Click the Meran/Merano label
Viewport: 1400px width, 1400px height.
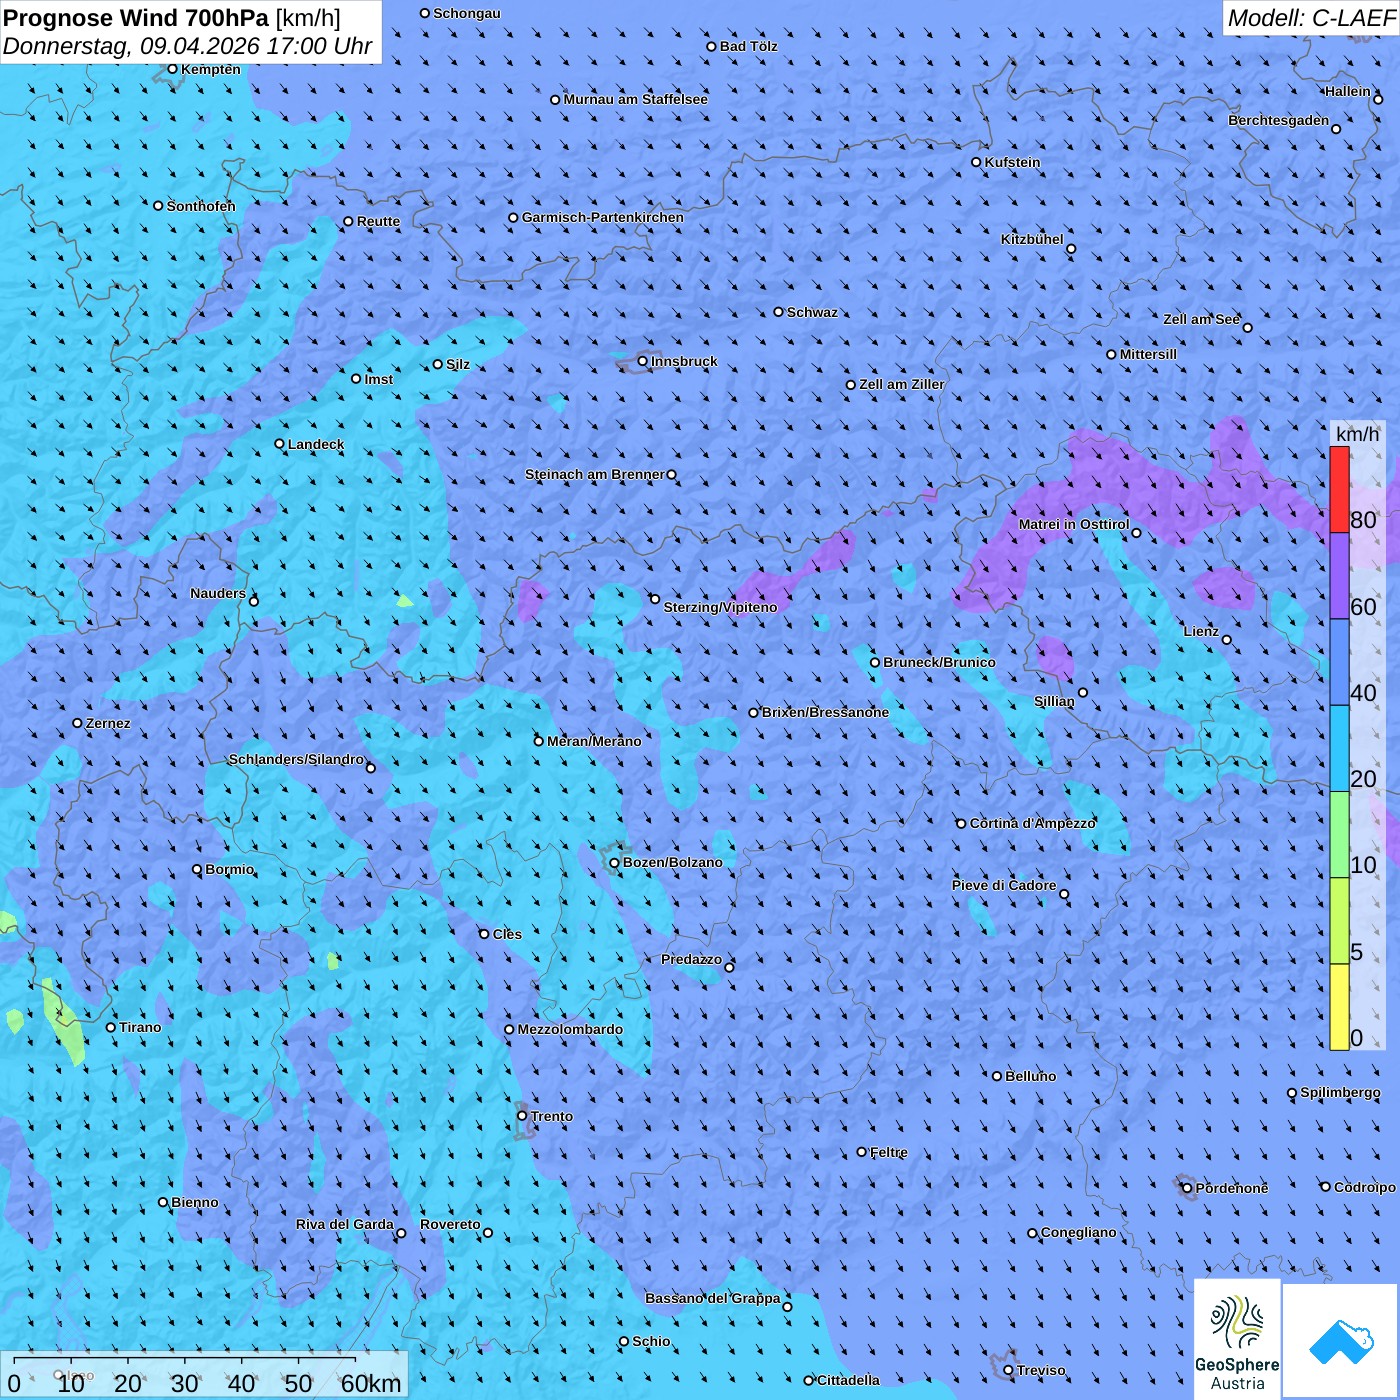click(594, 741)
